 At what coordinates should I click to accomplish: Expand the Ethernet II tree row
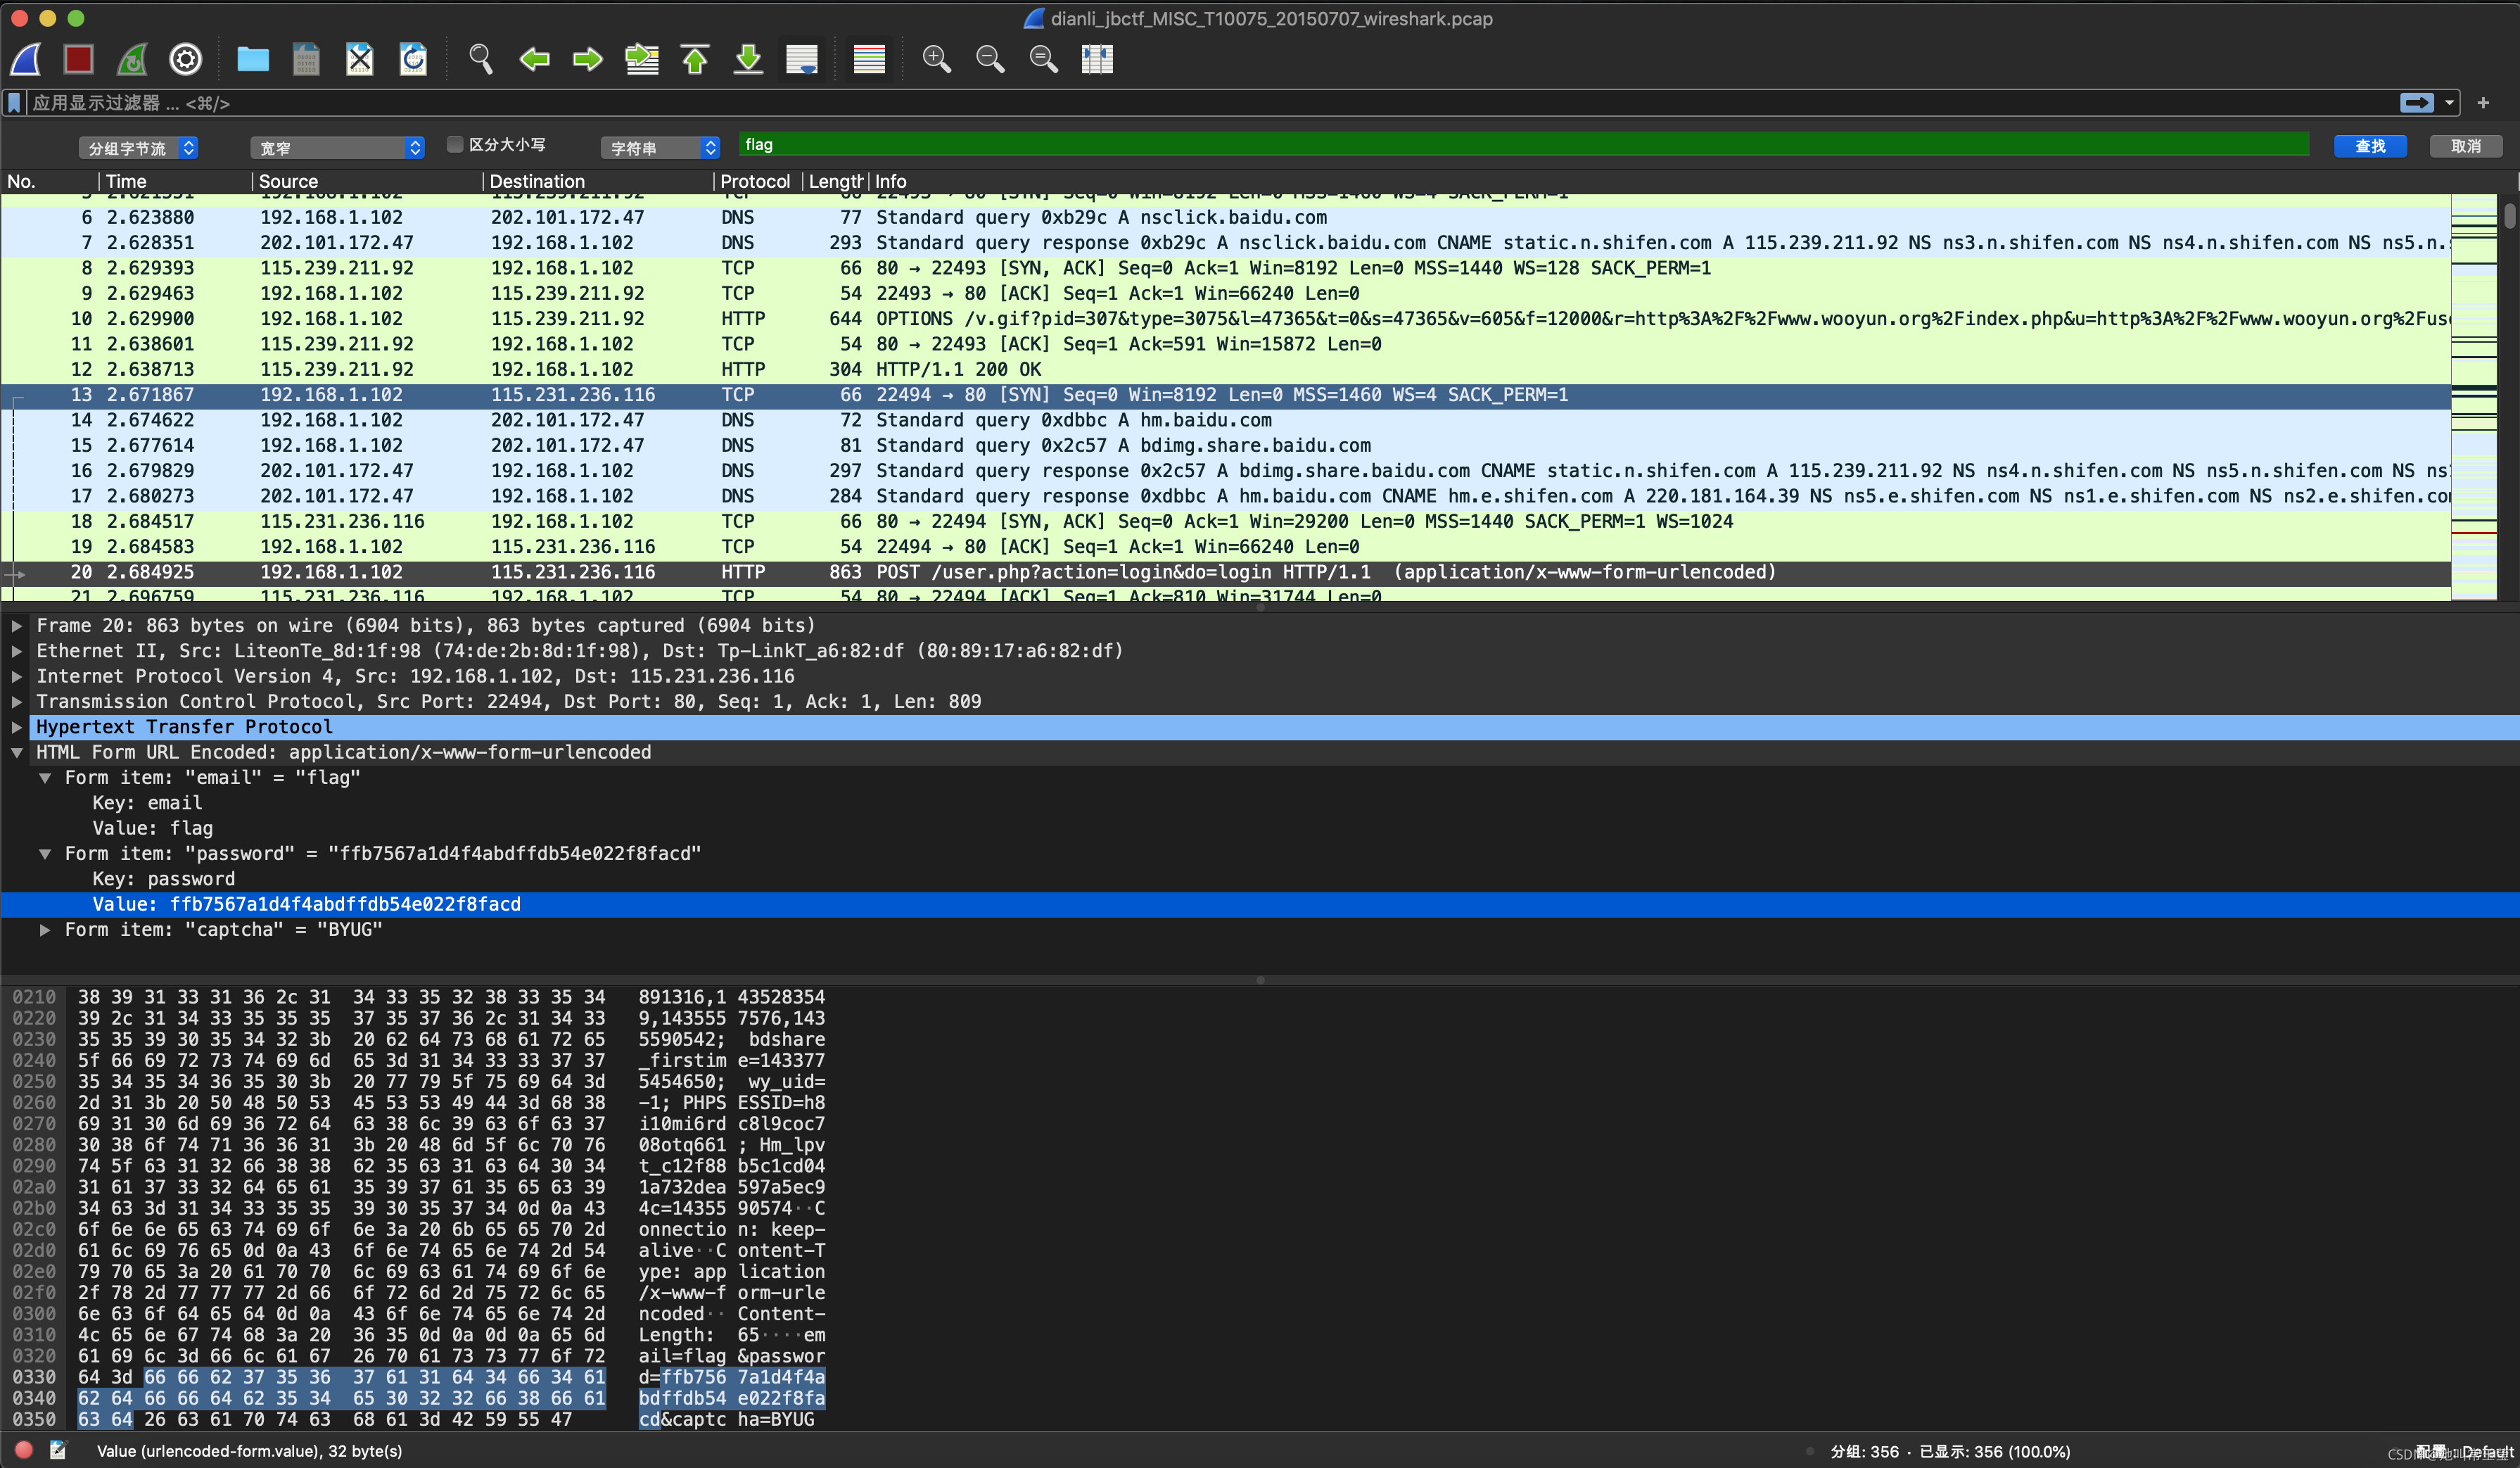pos(17,651)
